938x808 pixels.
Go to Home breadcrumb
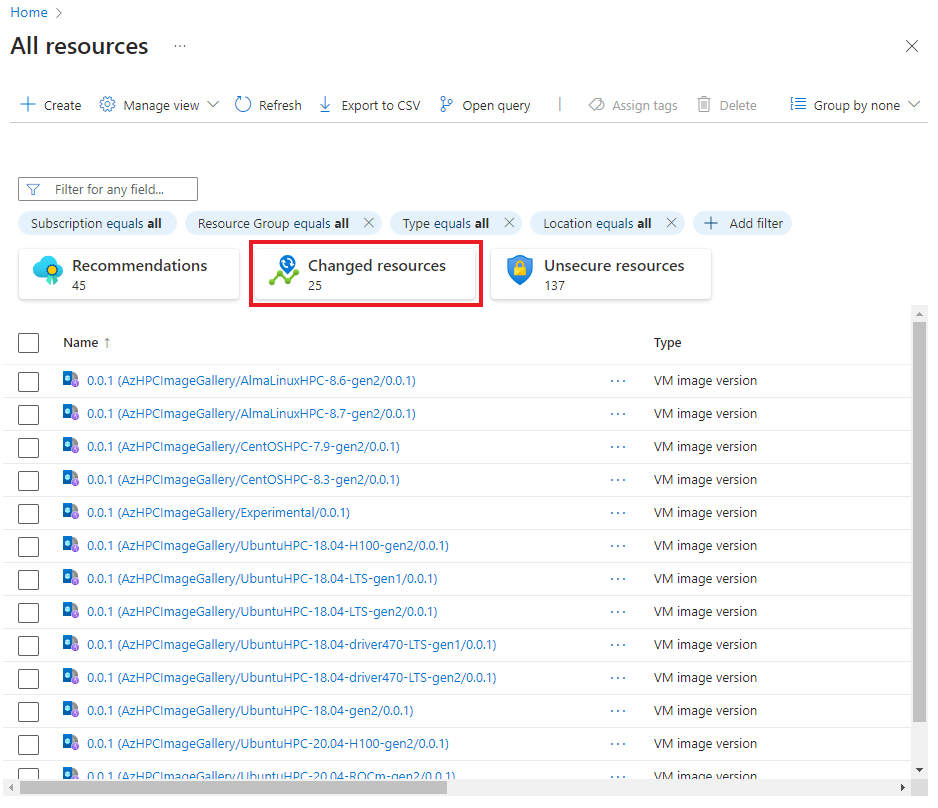[x=29, y=13]
